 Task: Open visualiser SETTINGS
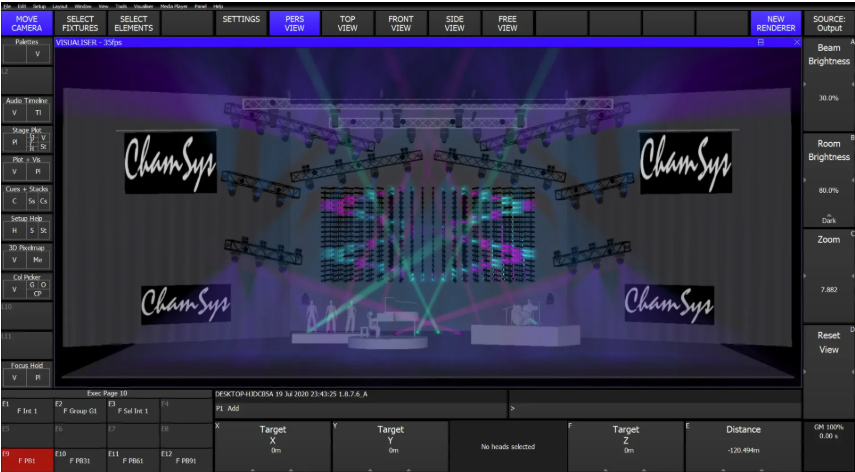(241, 23)
